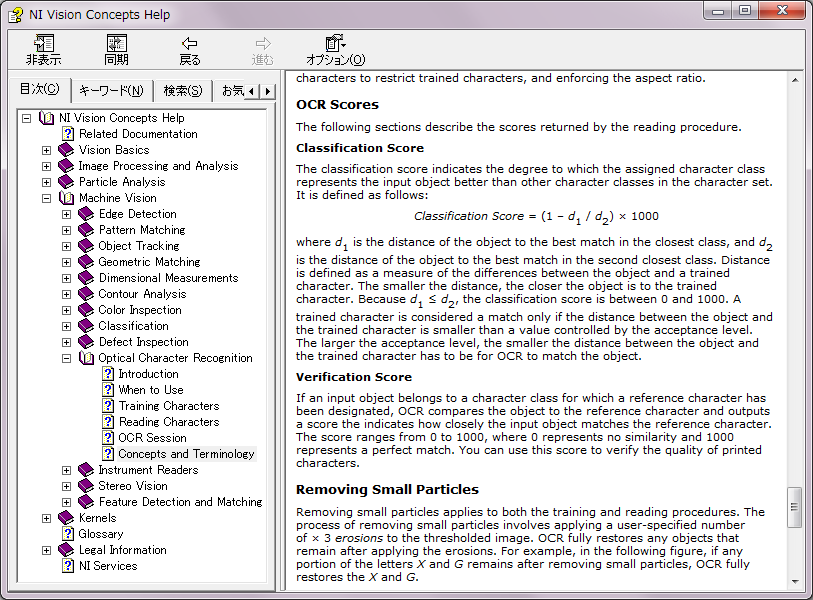Click the open book icon for Optical Character Recognition

(86, 358)
